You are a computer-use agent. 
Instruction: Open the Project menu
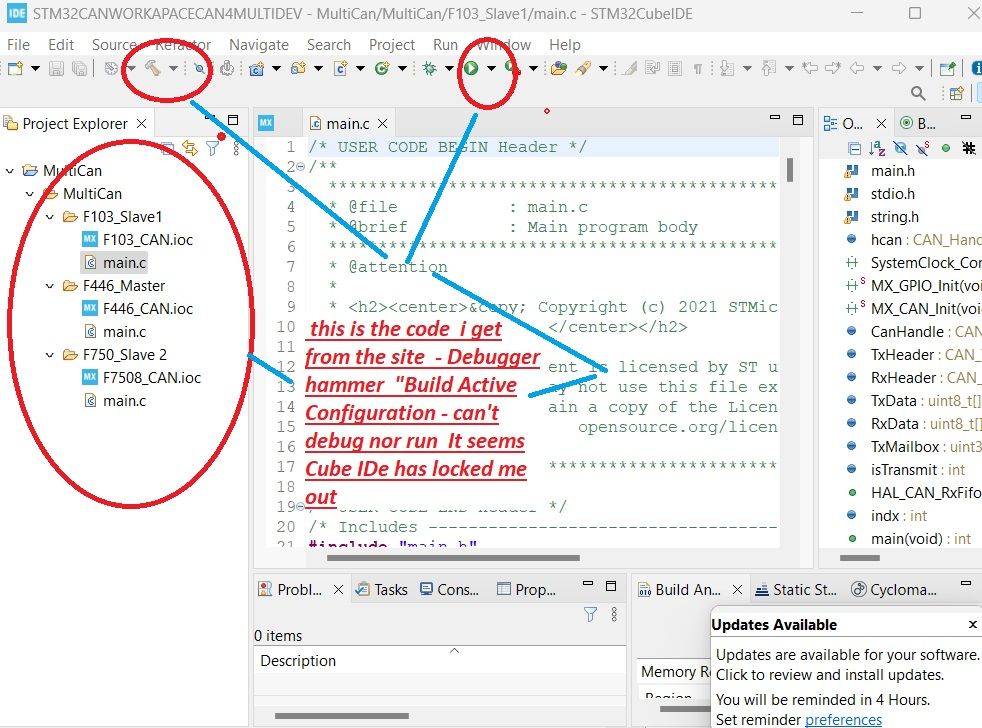pos(391,44)
